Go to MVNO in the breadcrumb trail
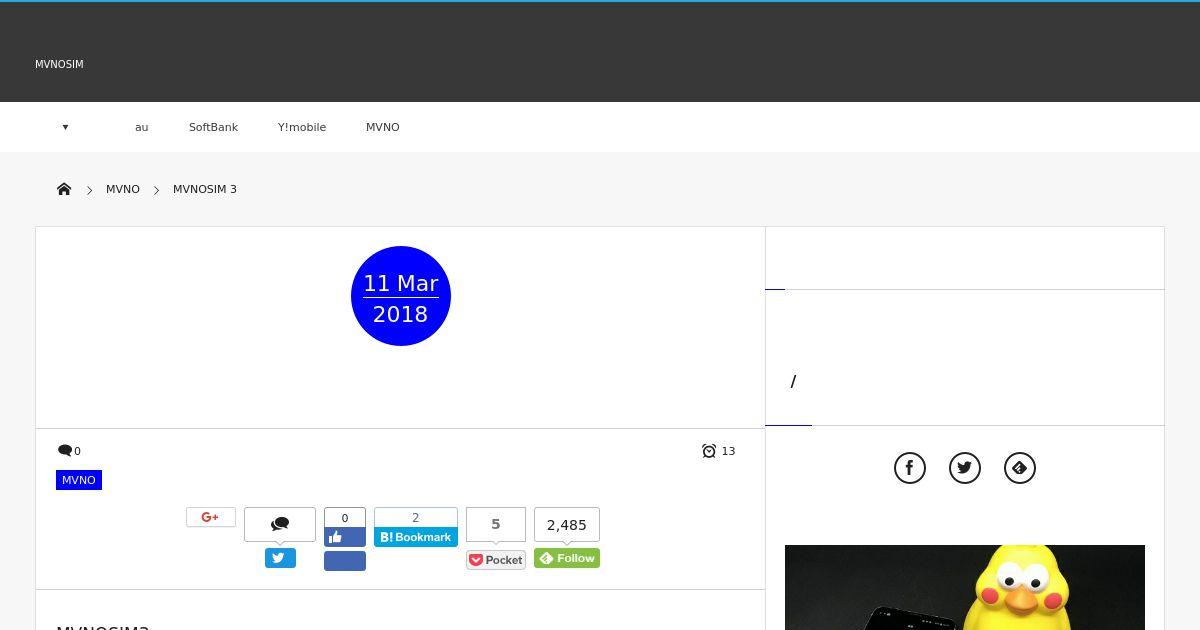This screenshot has height=630, width=1200. (x=123, y=189)
